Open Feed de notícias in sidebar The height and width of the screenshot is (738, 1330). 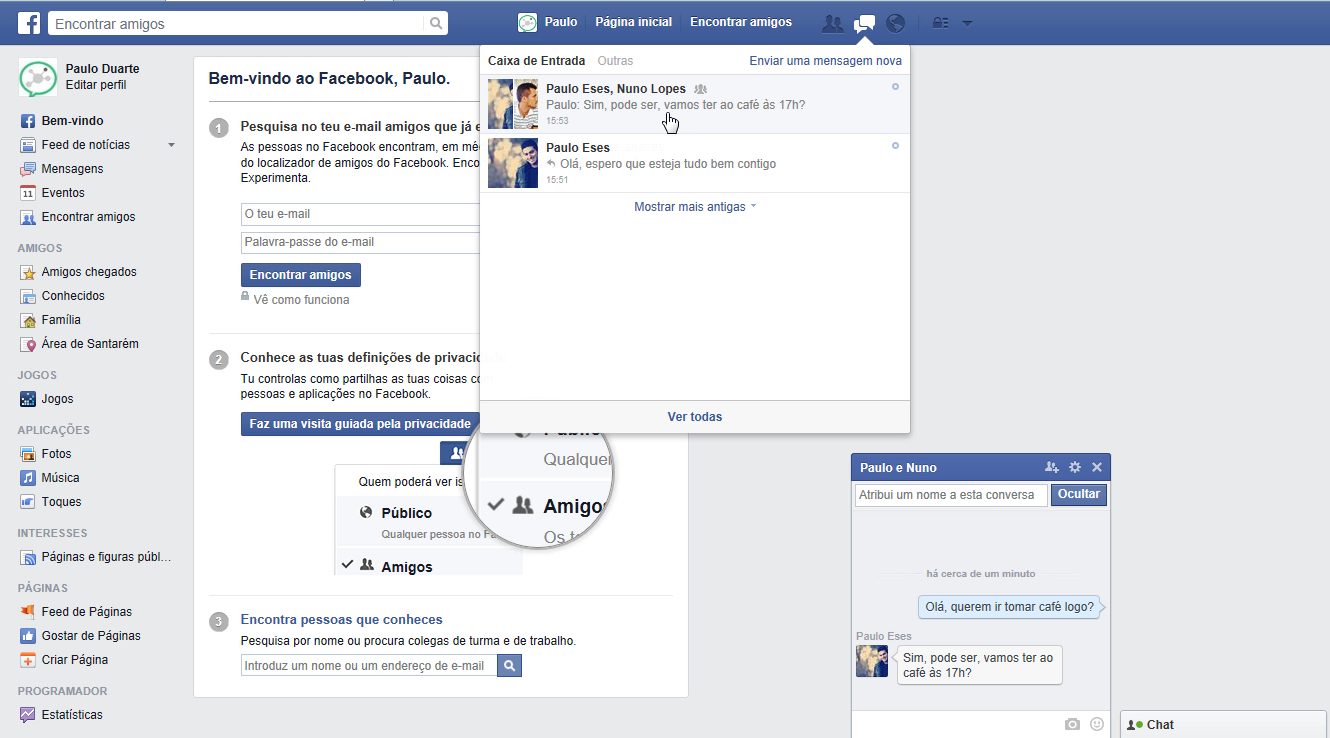[85, 145]
